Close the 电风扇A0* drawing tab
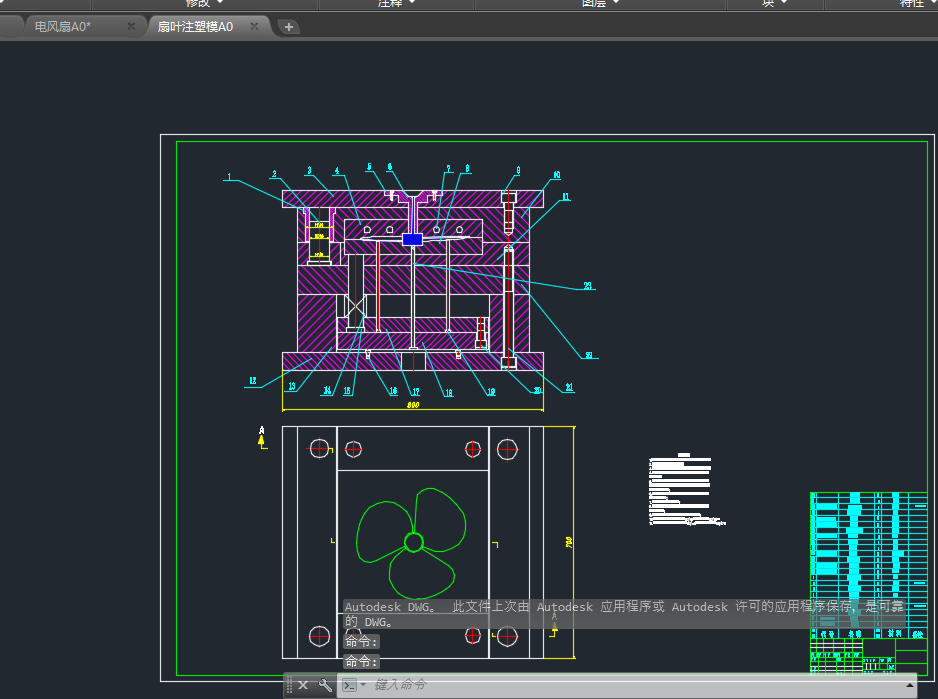Image resolution: width=938 pixels, height=699 pixels. click(x=132, y=26)
